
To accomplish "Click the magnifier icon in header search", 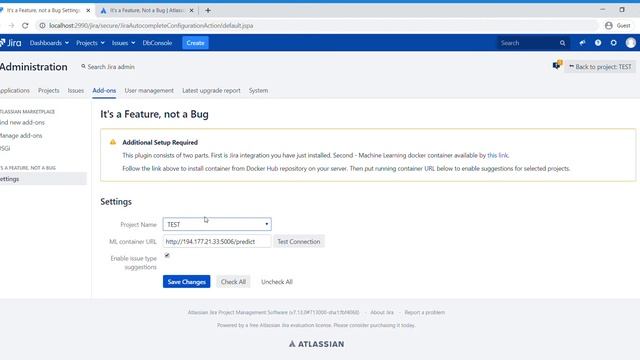I will pos(562,43).
